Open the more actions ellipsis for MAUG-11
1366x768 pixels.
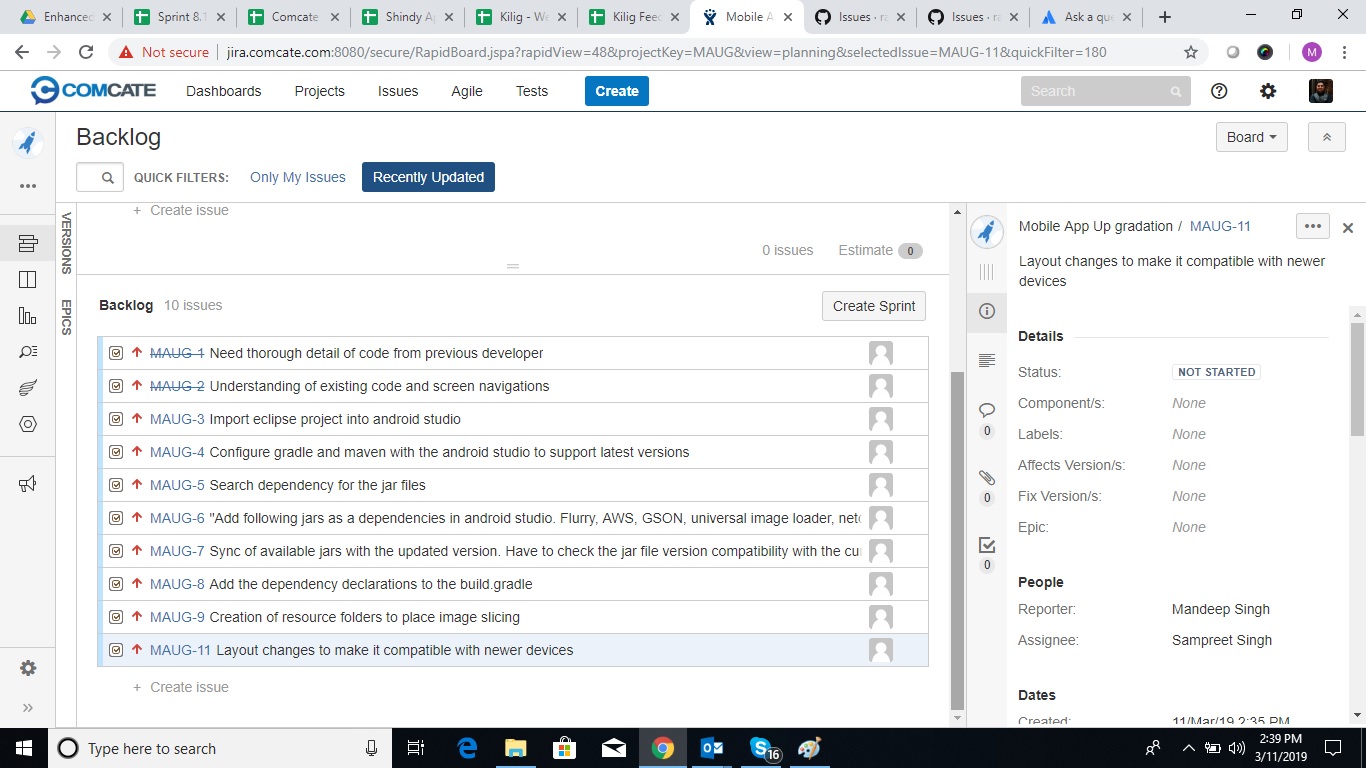pos(1313,226)
